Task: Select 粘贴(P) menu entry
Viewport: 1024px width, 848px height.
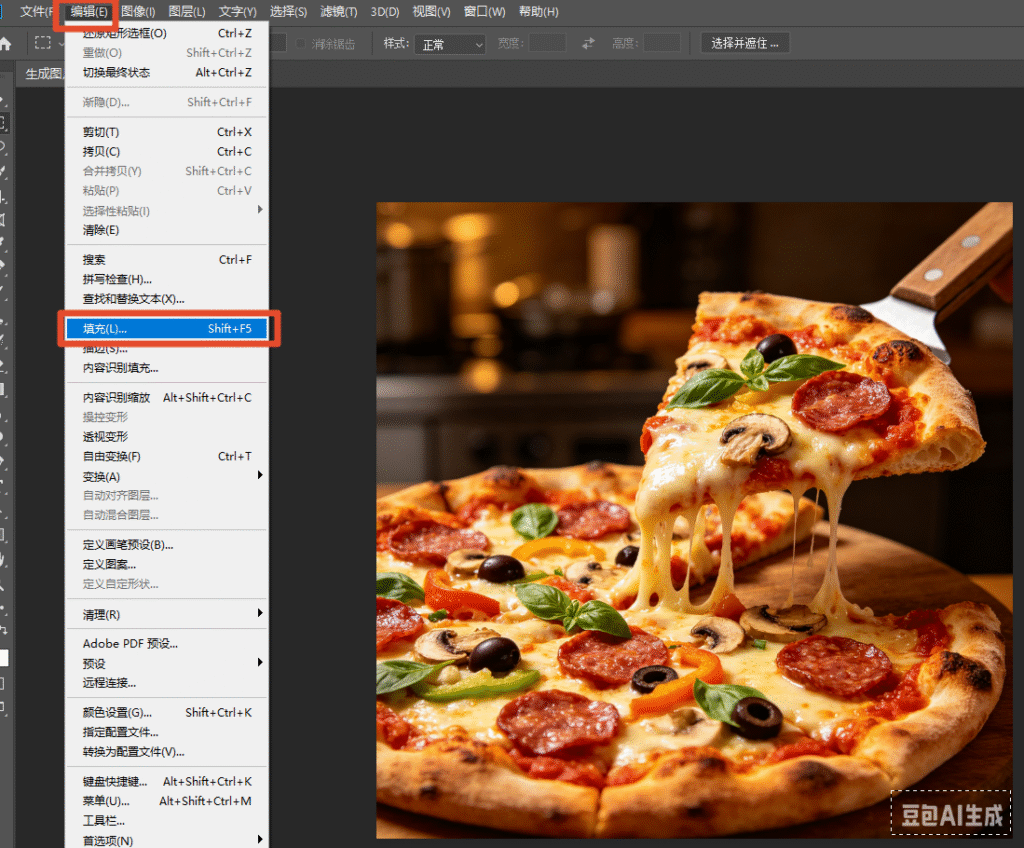Action: [x=167, y=191]
